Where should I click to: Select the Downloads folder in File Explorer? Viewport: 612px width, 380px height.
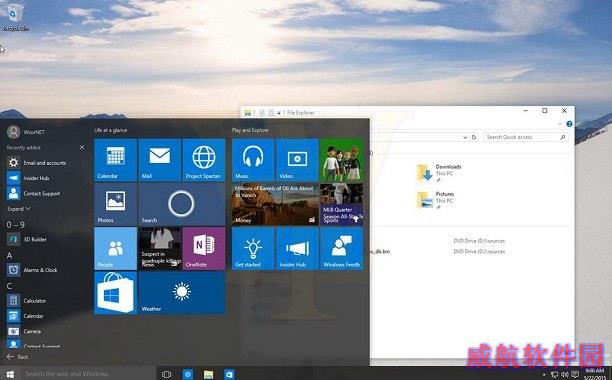tap(439, 173)
